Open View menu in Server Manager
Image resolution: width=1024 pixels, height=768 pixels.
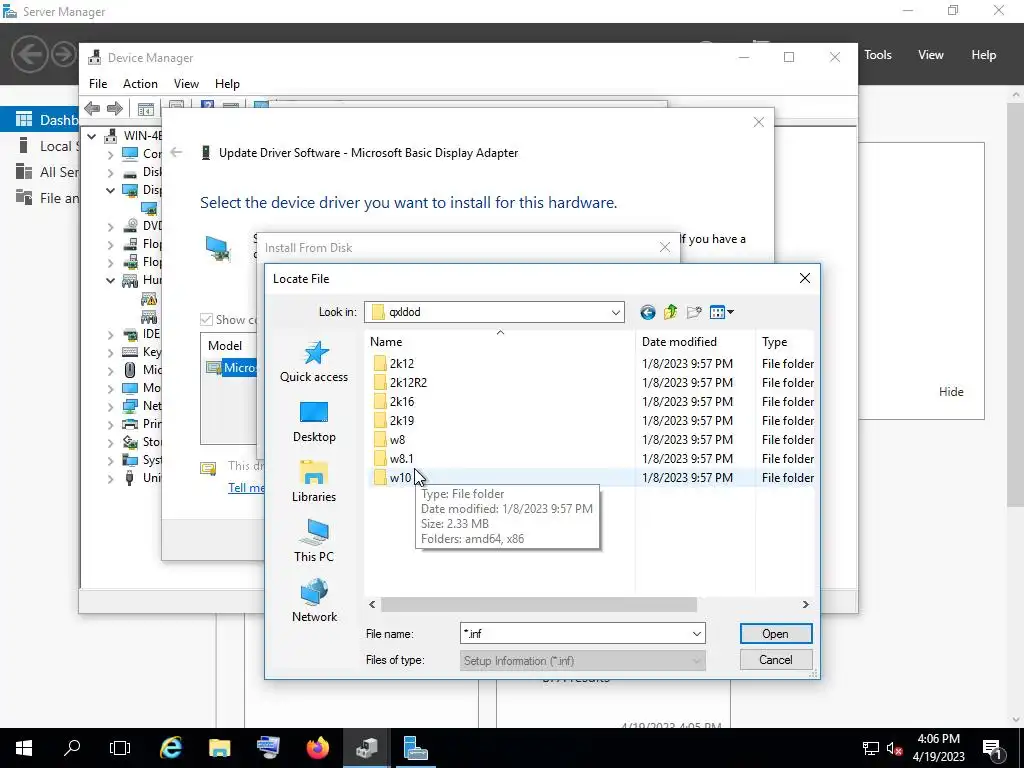pyautogui.click(x=931, y=55)
